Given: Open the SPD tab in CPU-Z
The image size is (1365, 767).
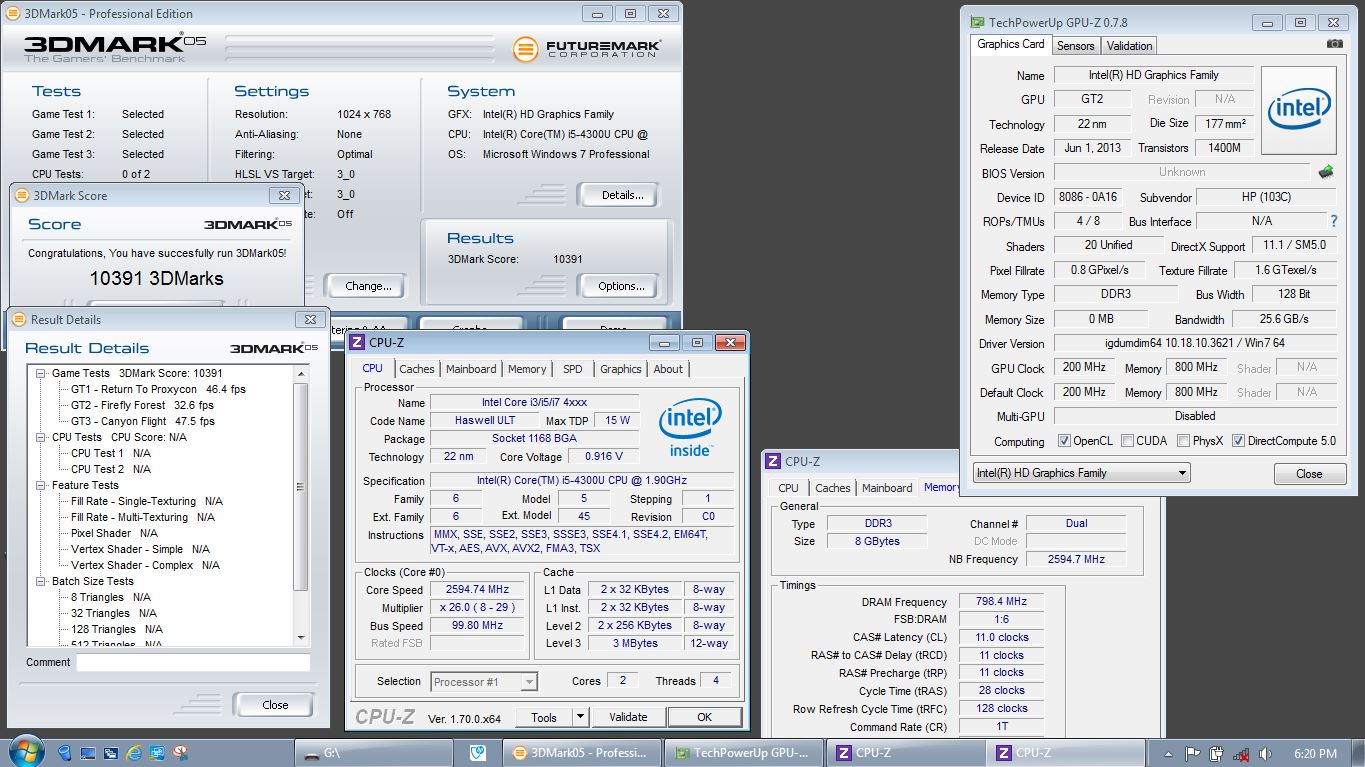Looking at the screenshot, I should 572,369.
